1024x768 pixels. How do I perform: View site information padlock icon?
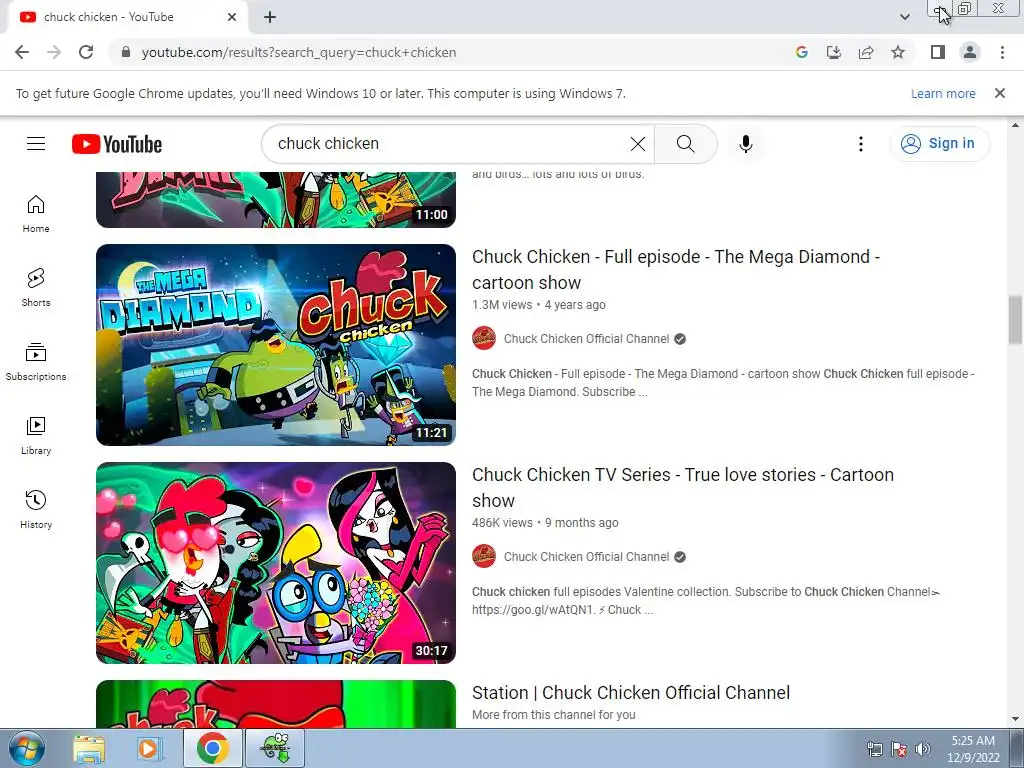126,52
